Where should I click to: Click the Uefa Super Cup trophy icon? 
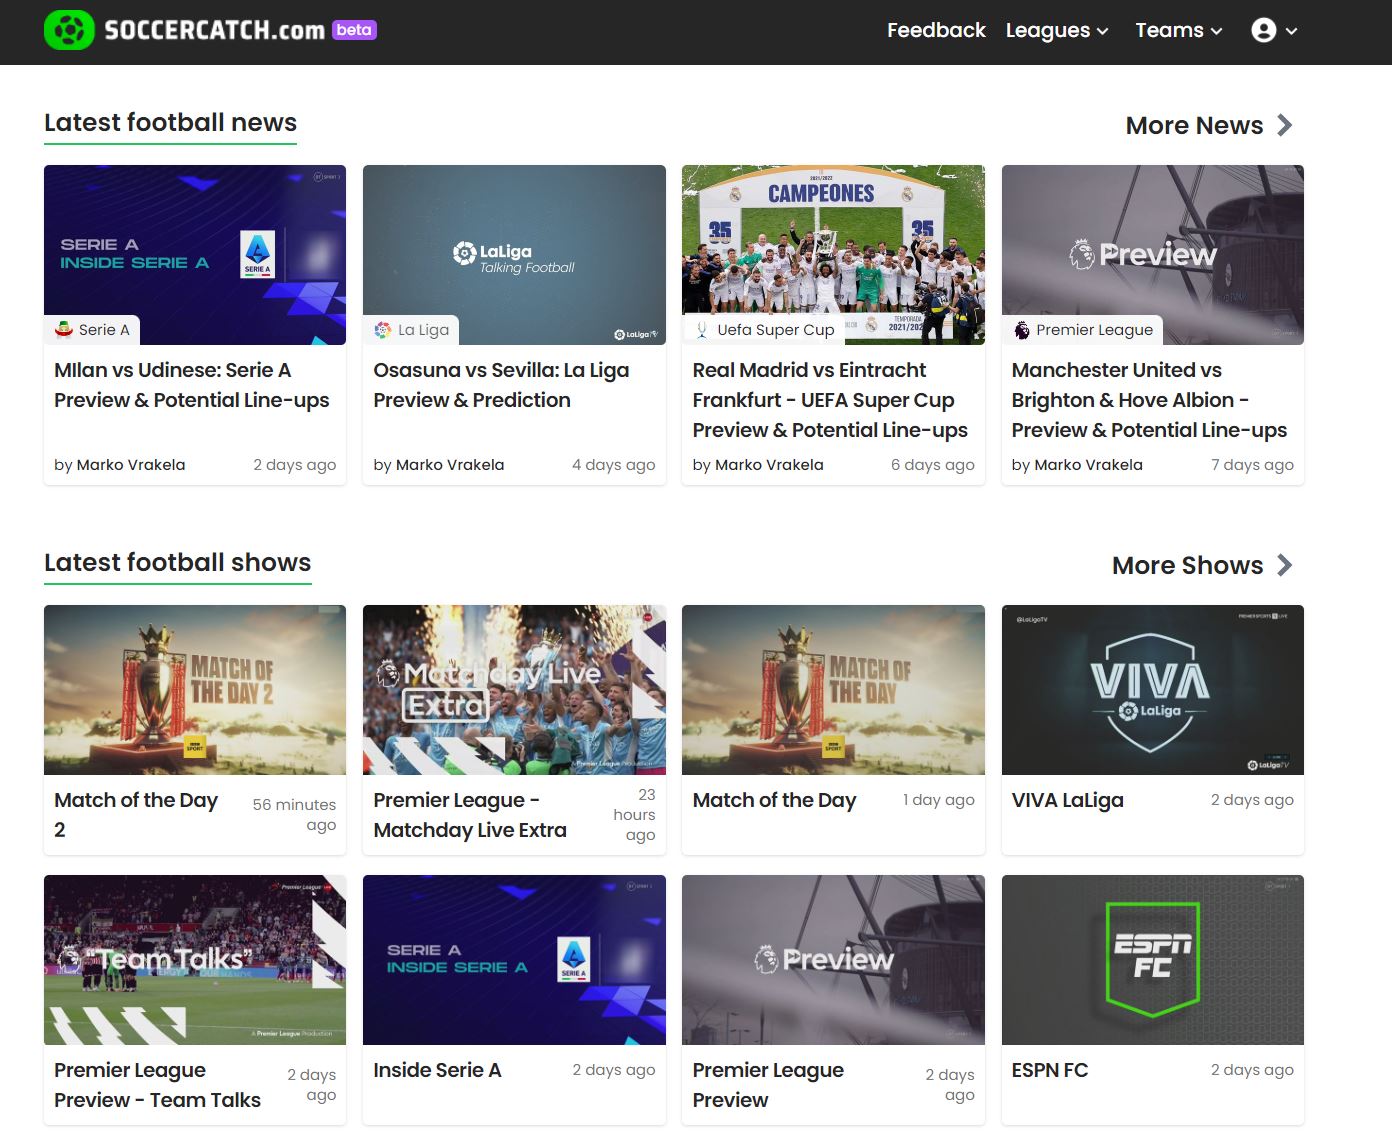[x=702, y=329]
